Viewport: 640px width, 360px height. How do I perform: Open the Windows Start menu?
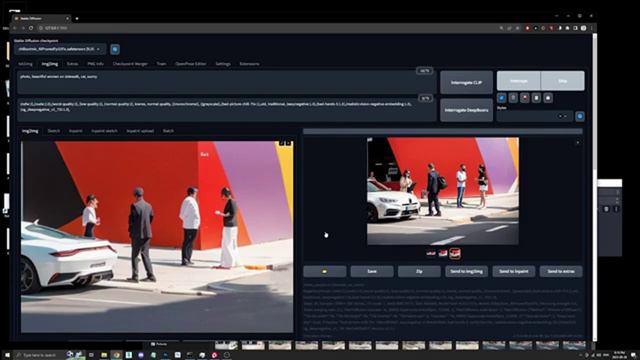coord(7,355)
